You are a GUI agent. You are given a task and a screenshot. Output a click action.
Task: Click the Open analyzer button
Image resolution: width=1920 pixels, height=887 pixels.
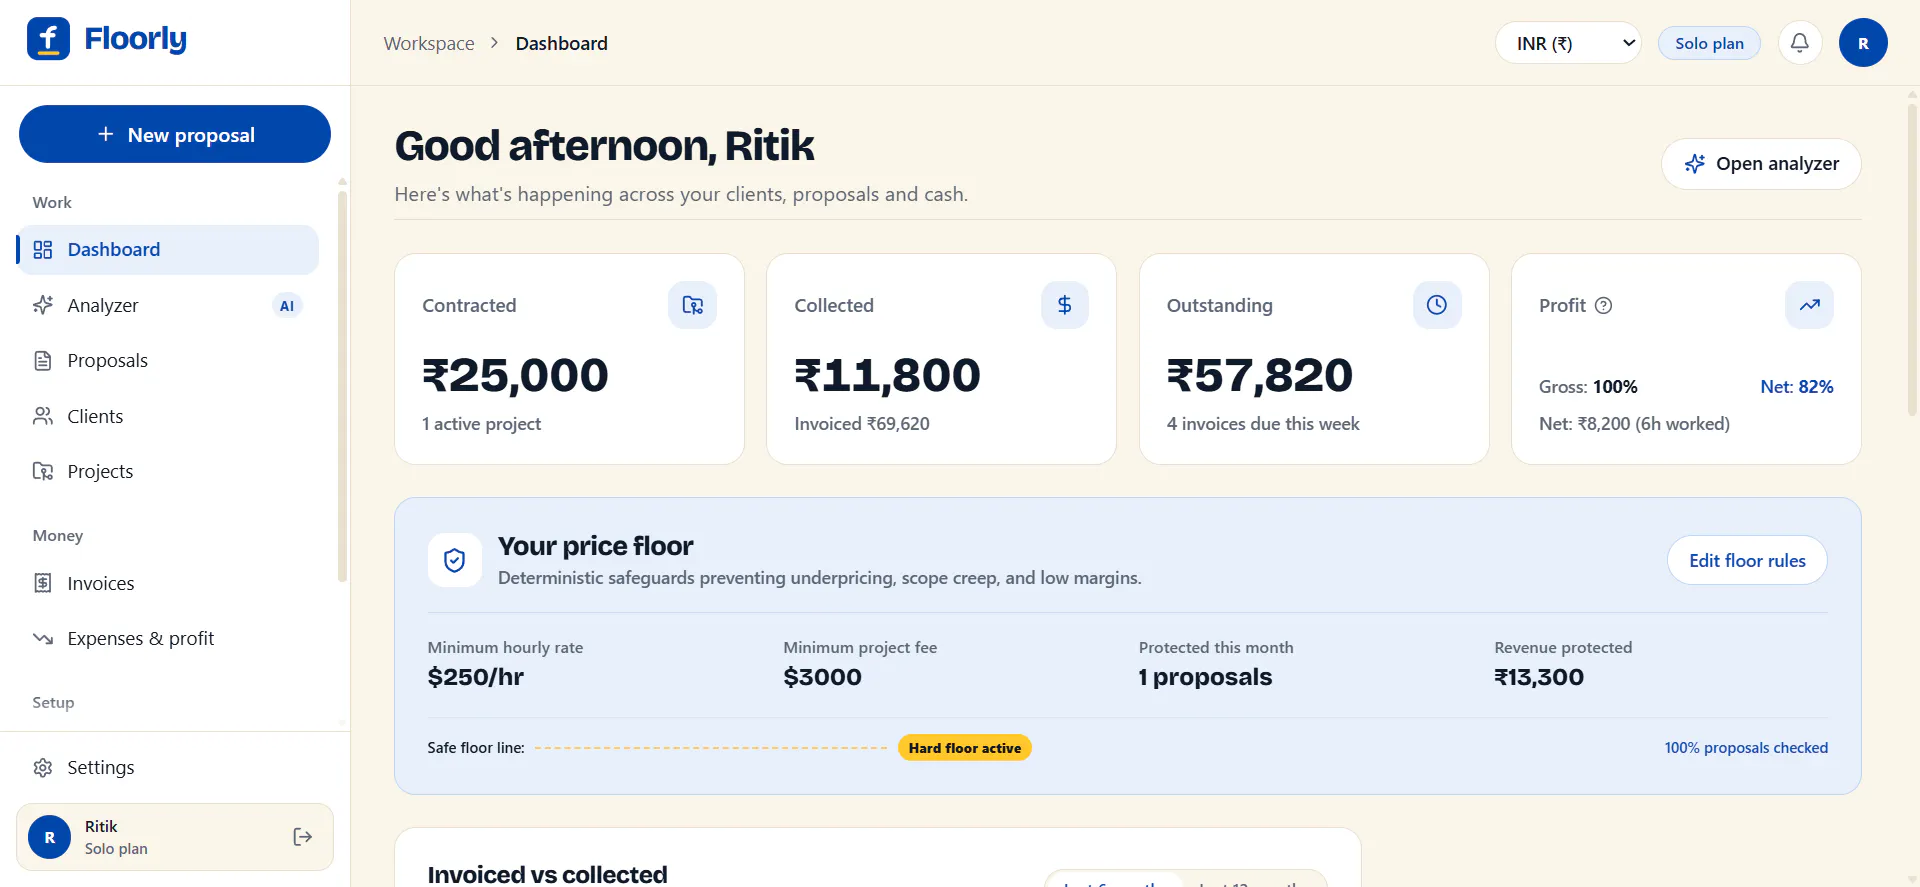tap(1761, 164)
